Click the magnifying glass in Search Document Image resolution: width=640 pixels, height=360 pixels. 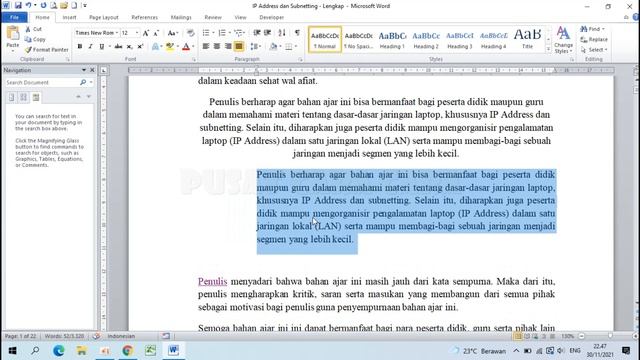83,82
